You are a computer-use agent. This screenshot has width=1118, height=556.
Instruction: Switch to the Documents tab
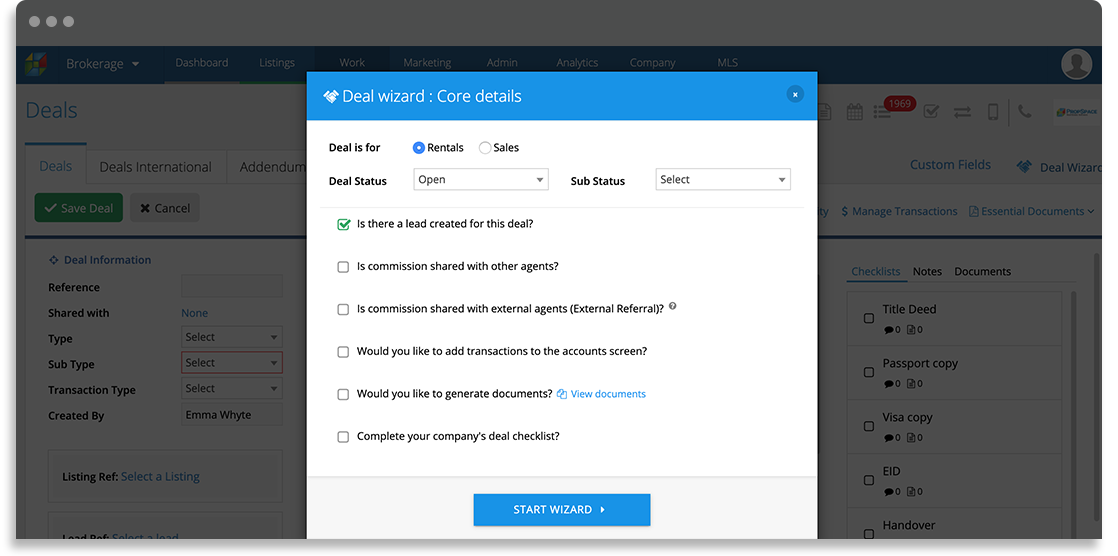coord(983,272)
